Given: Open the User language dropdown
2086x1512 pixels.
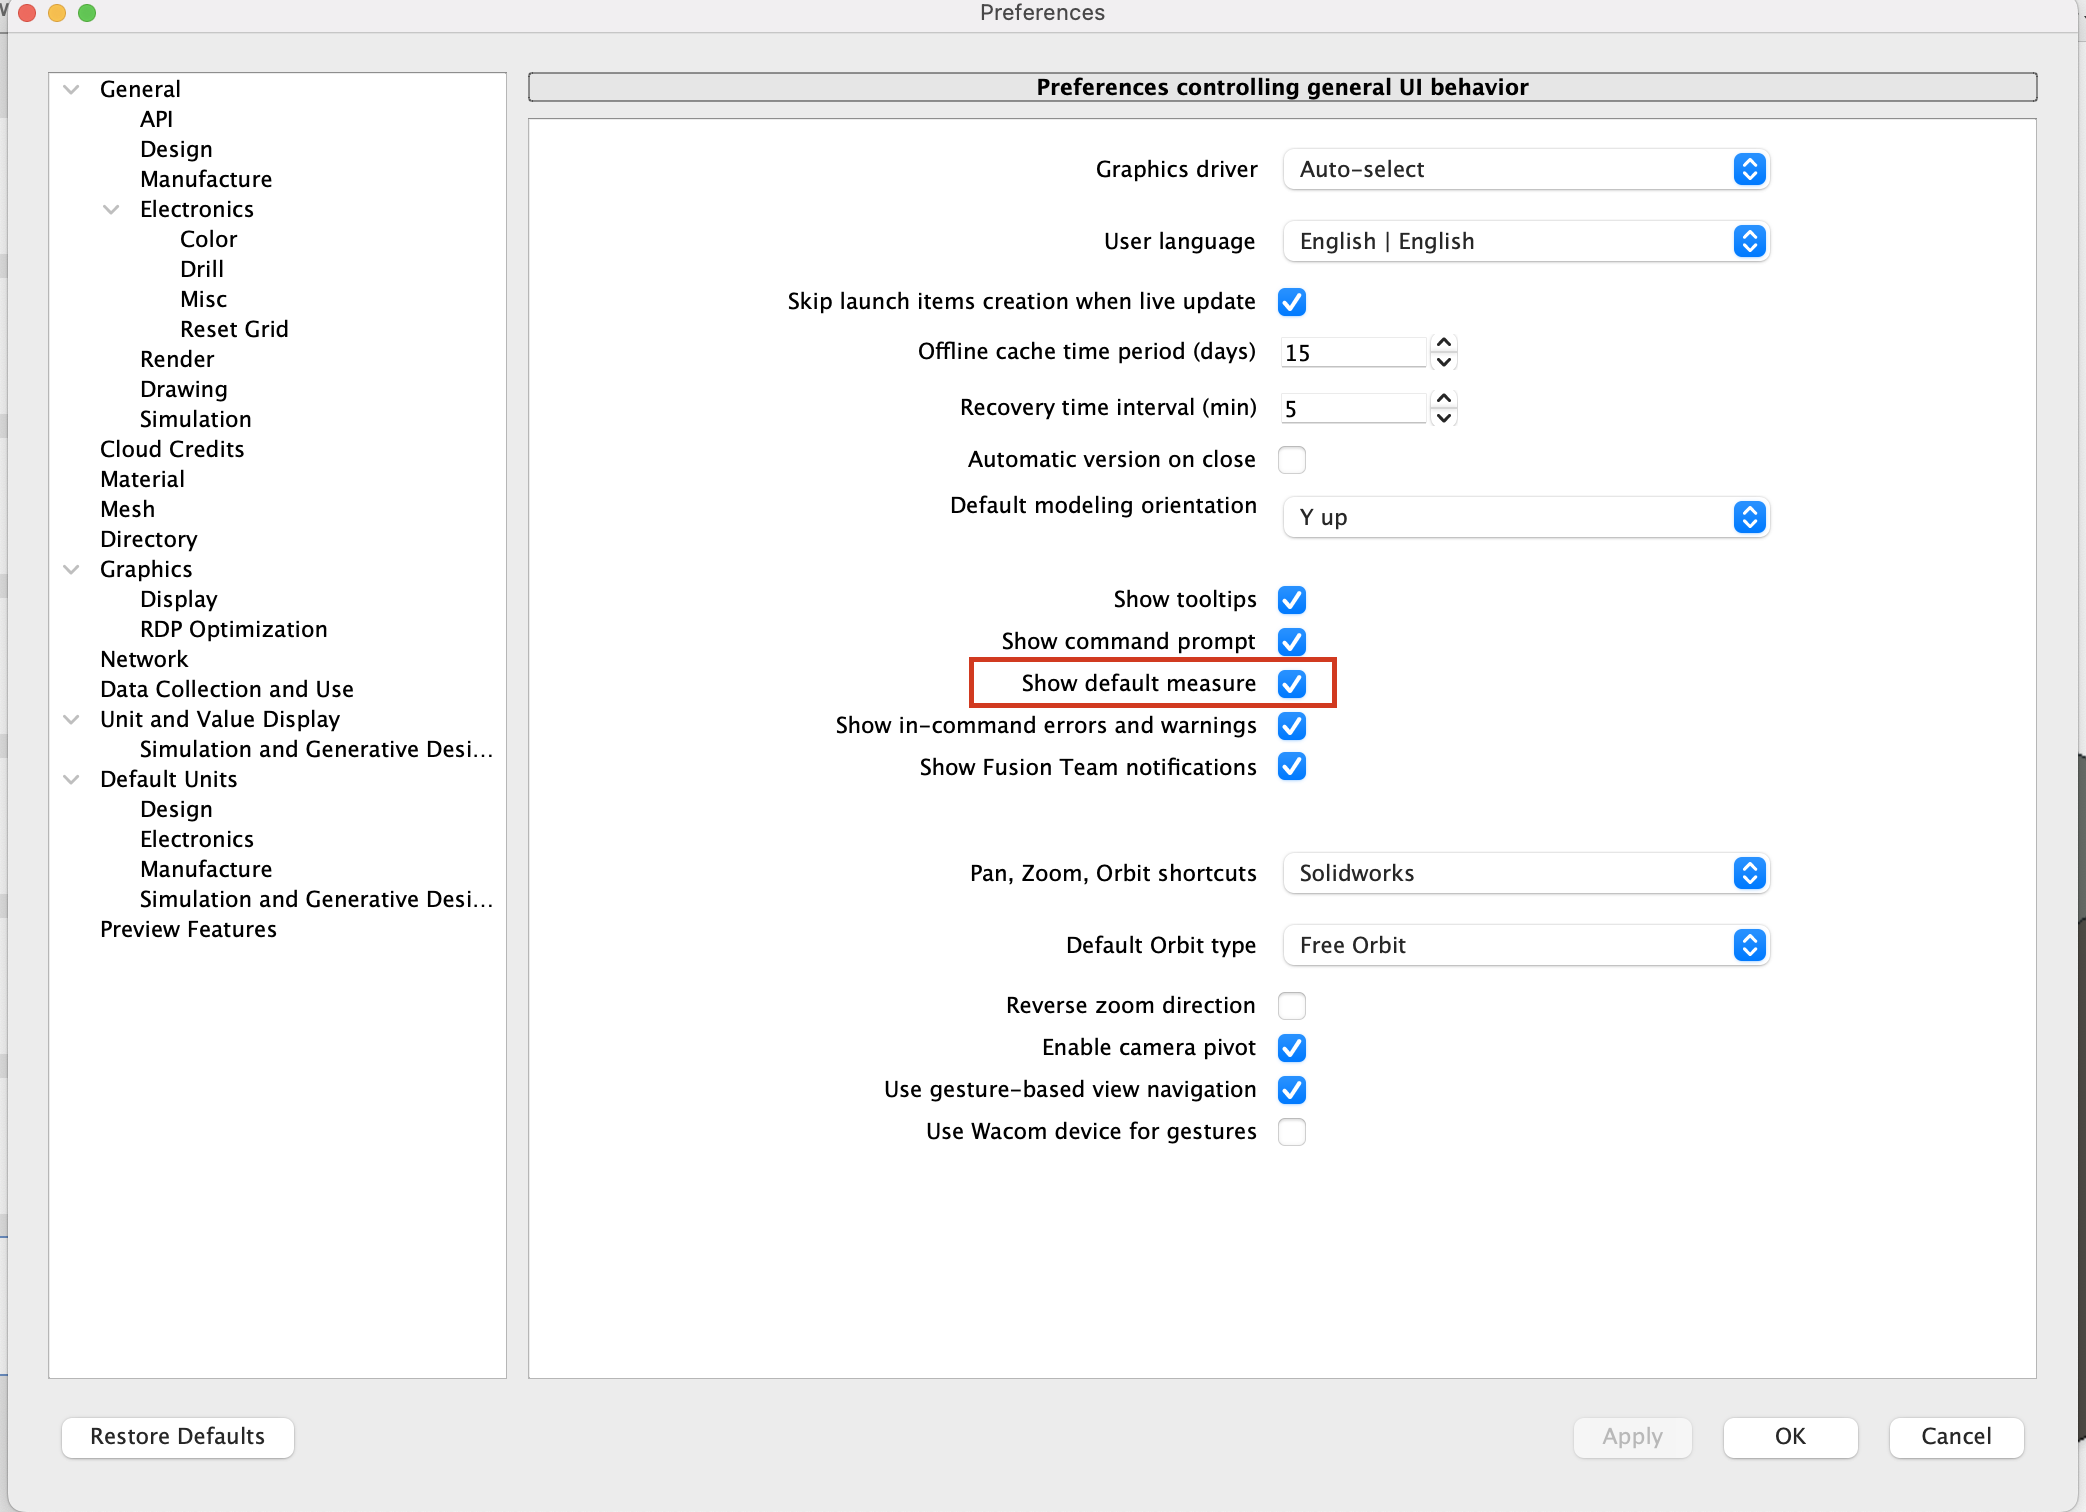Looking at the screenshot, I should 1526,242.
